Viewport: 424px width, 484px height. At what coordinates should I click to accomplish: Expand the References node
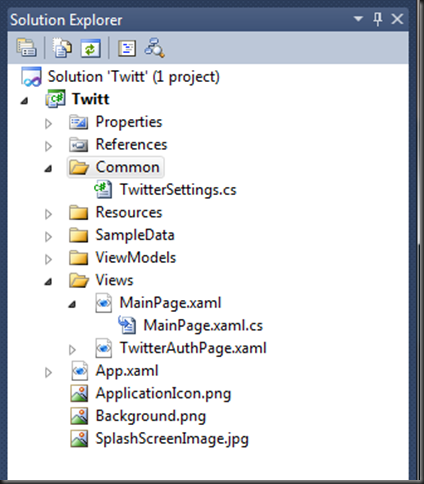(x=48, y=146)
